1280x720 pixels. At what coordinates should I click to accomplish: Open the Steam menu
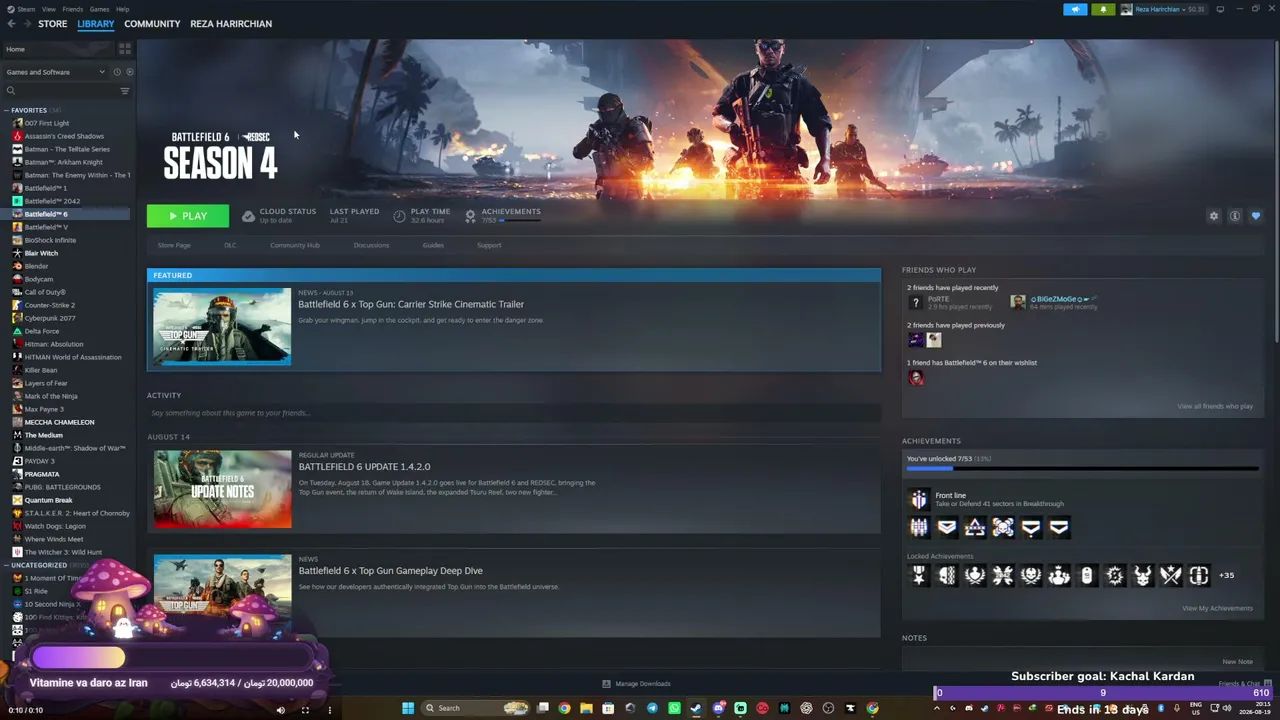(x=25, y=9)
